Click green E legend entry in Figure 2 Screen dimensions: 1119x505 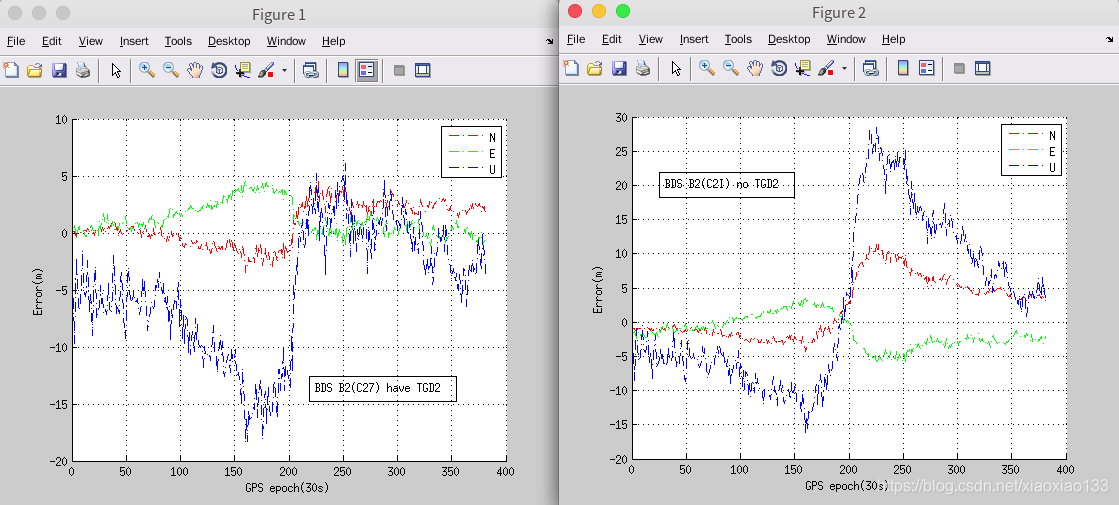1031,151
